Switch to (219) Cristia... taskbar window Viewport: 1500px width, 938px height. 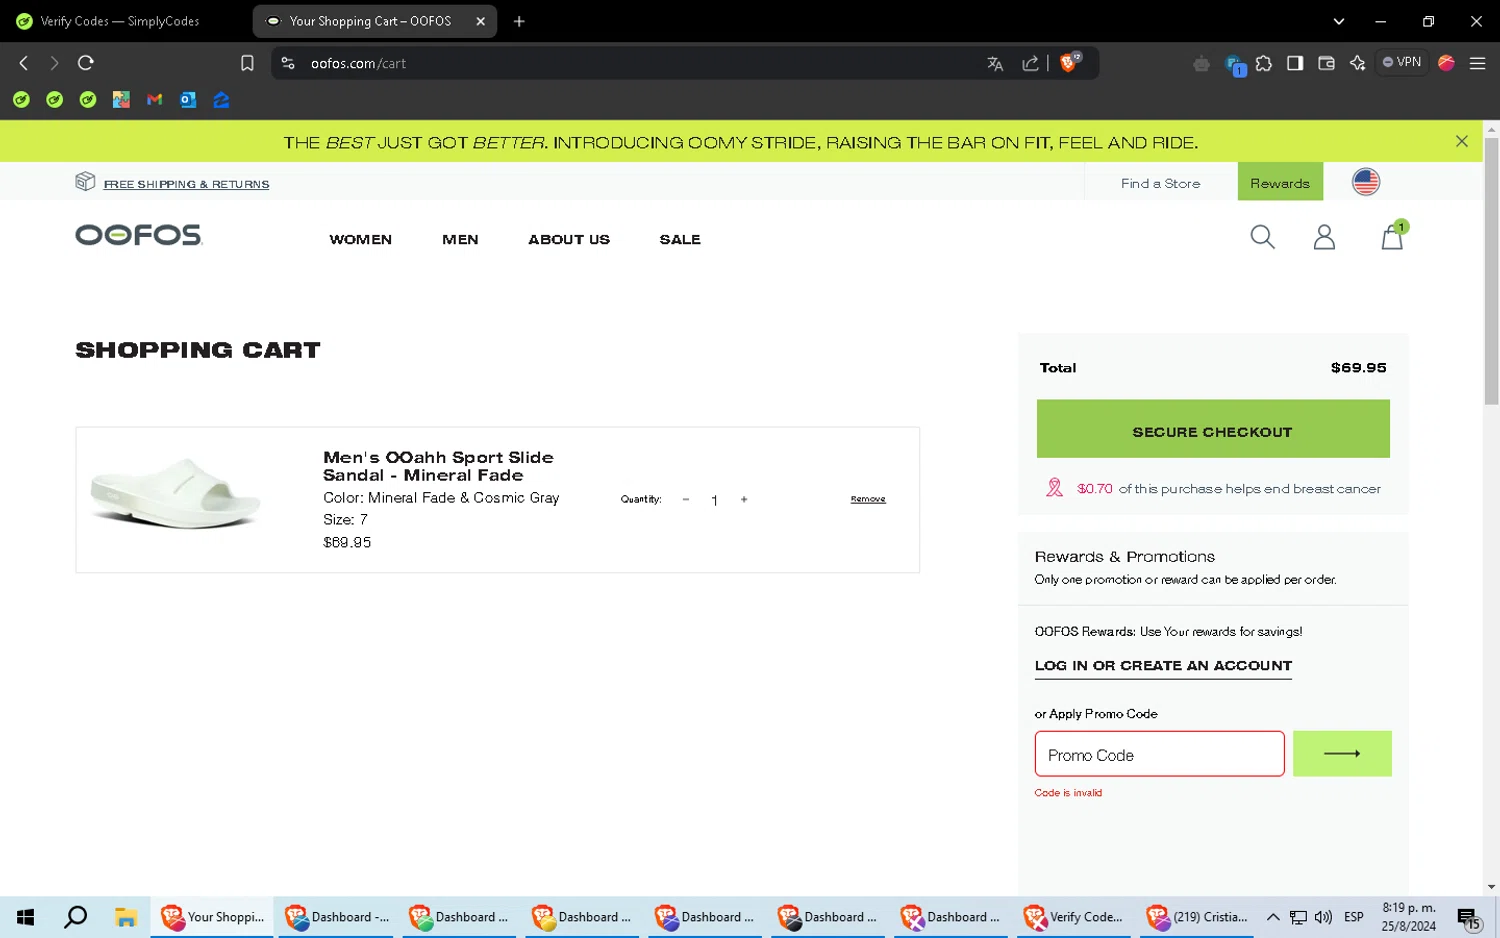(1197, 917)
